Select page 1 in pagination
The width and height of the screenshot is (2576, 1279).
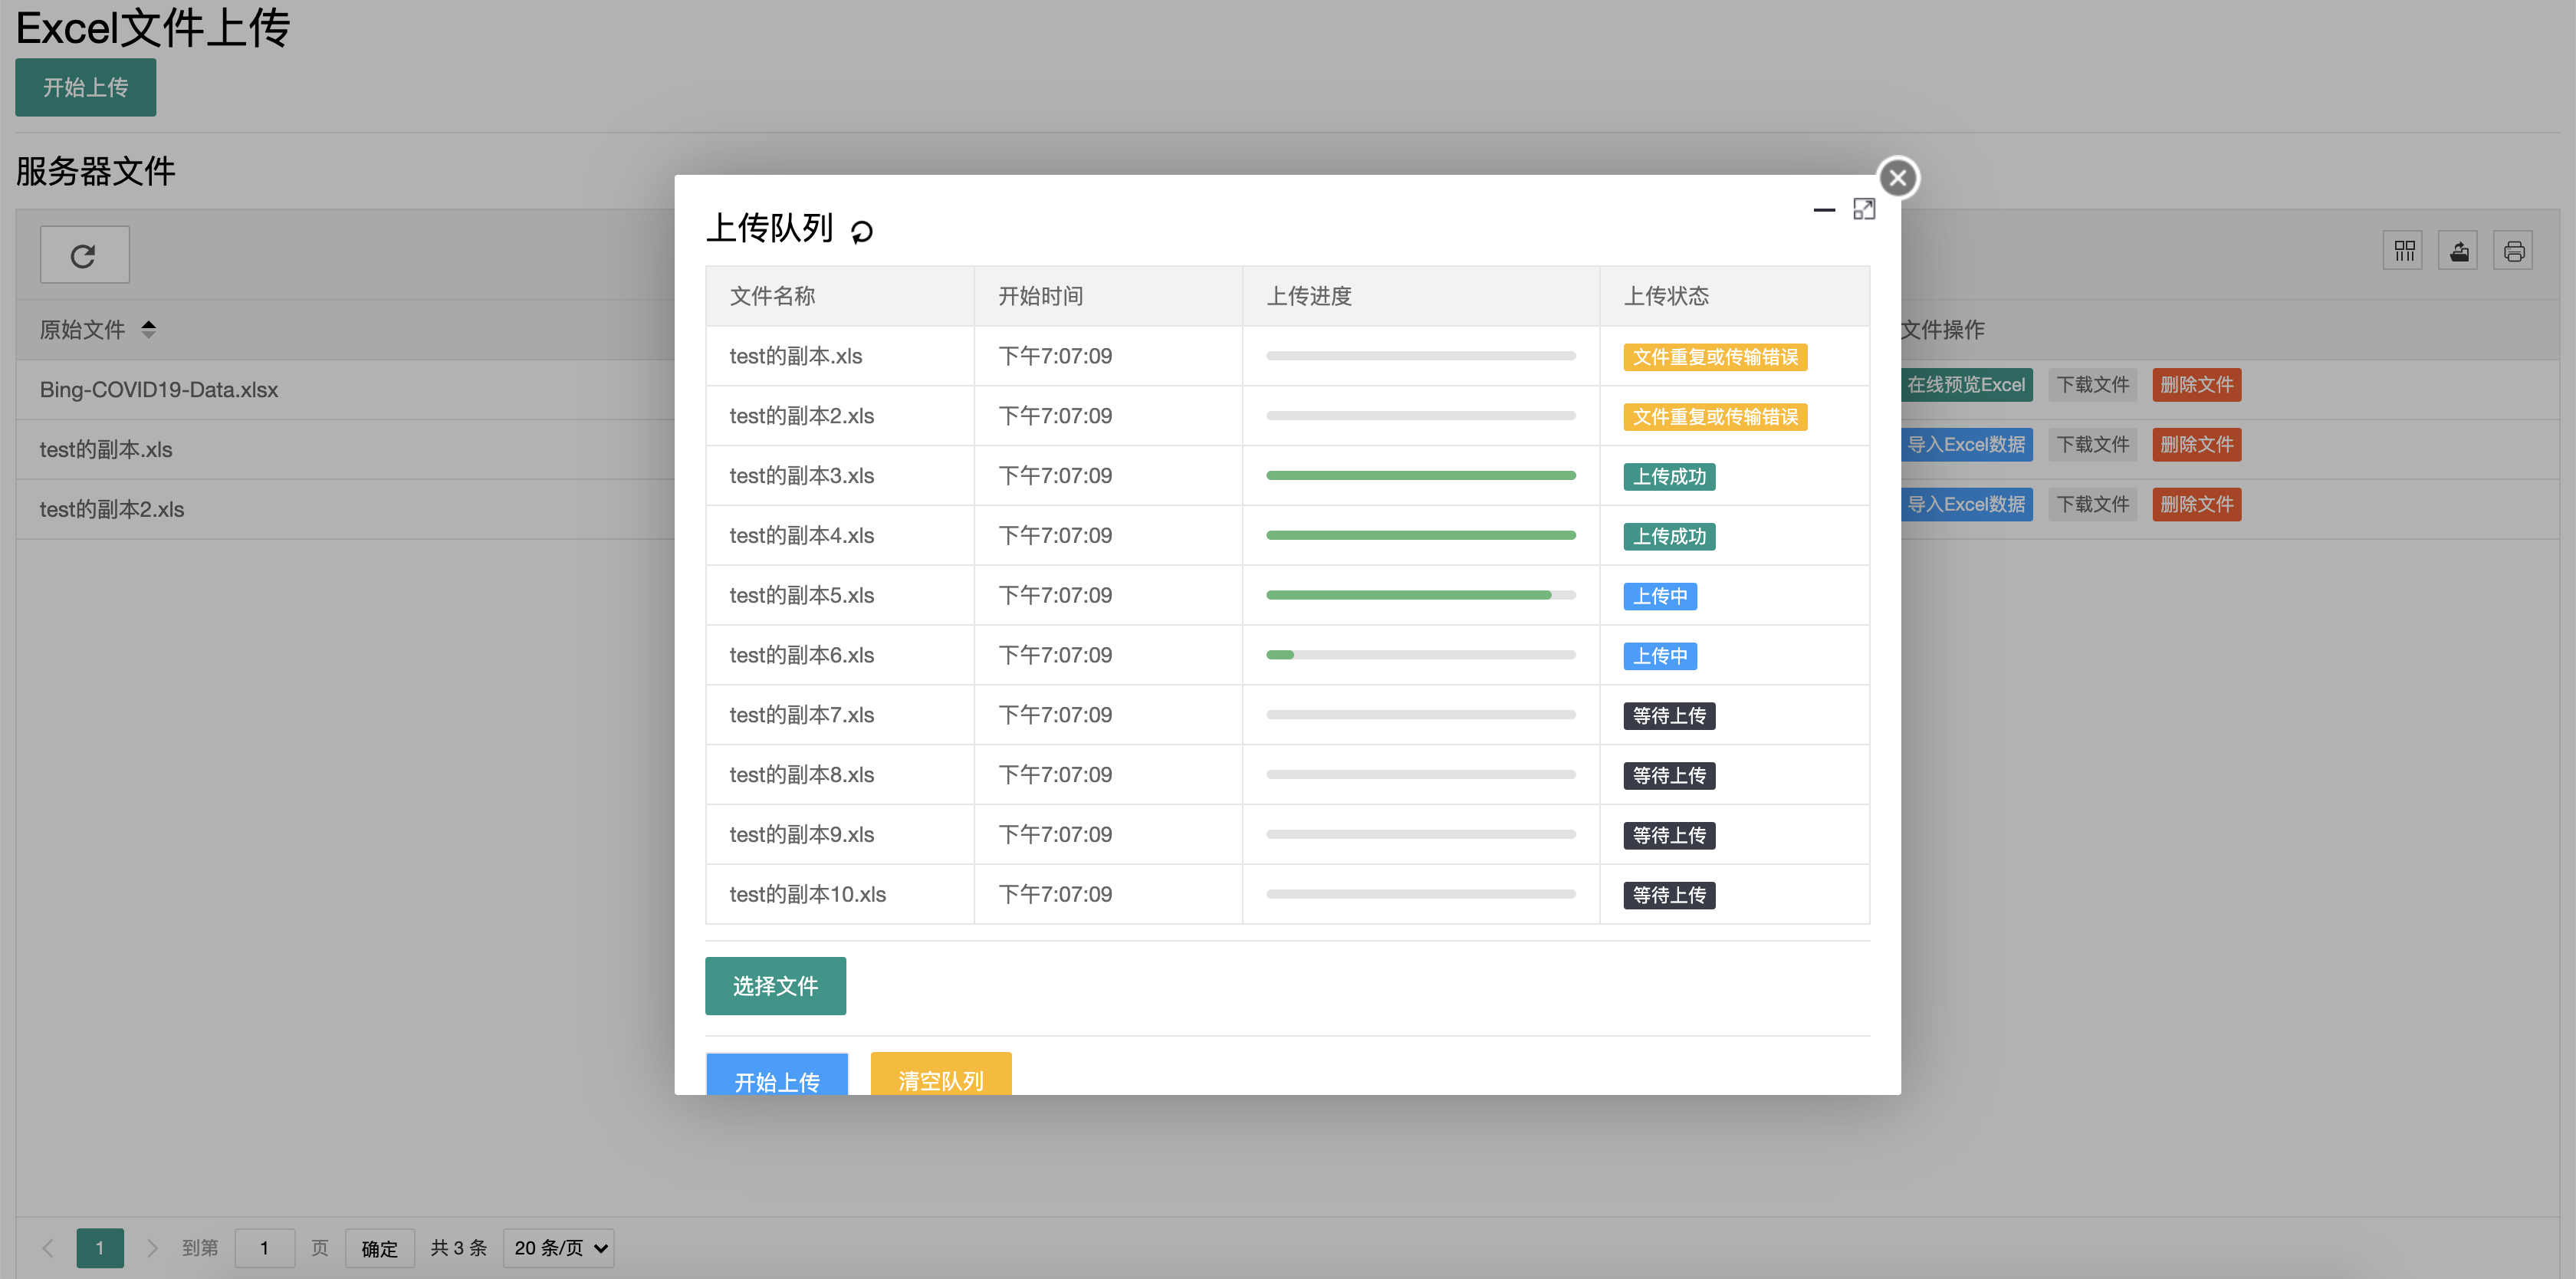tap(100, 1248)
